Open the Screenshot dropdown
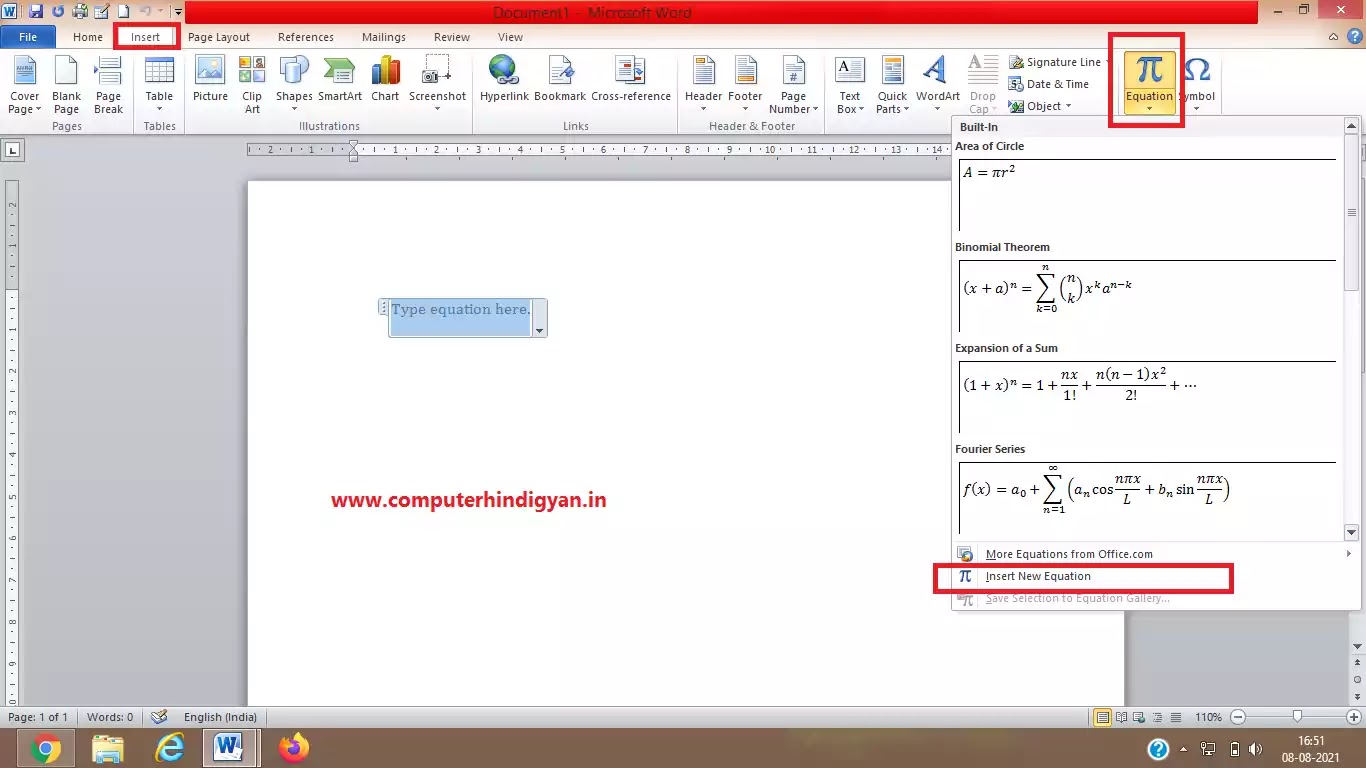 [437, 85]
